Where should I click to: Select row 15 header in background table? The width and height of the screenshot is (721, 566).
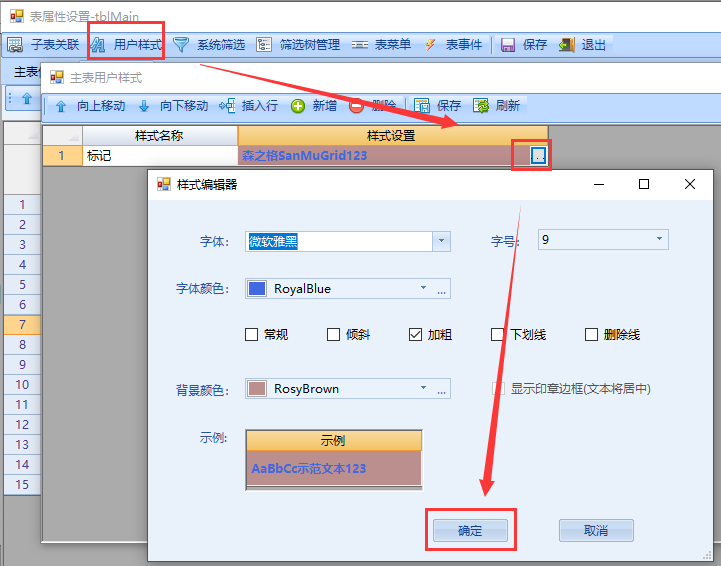(x=22, y=485)
